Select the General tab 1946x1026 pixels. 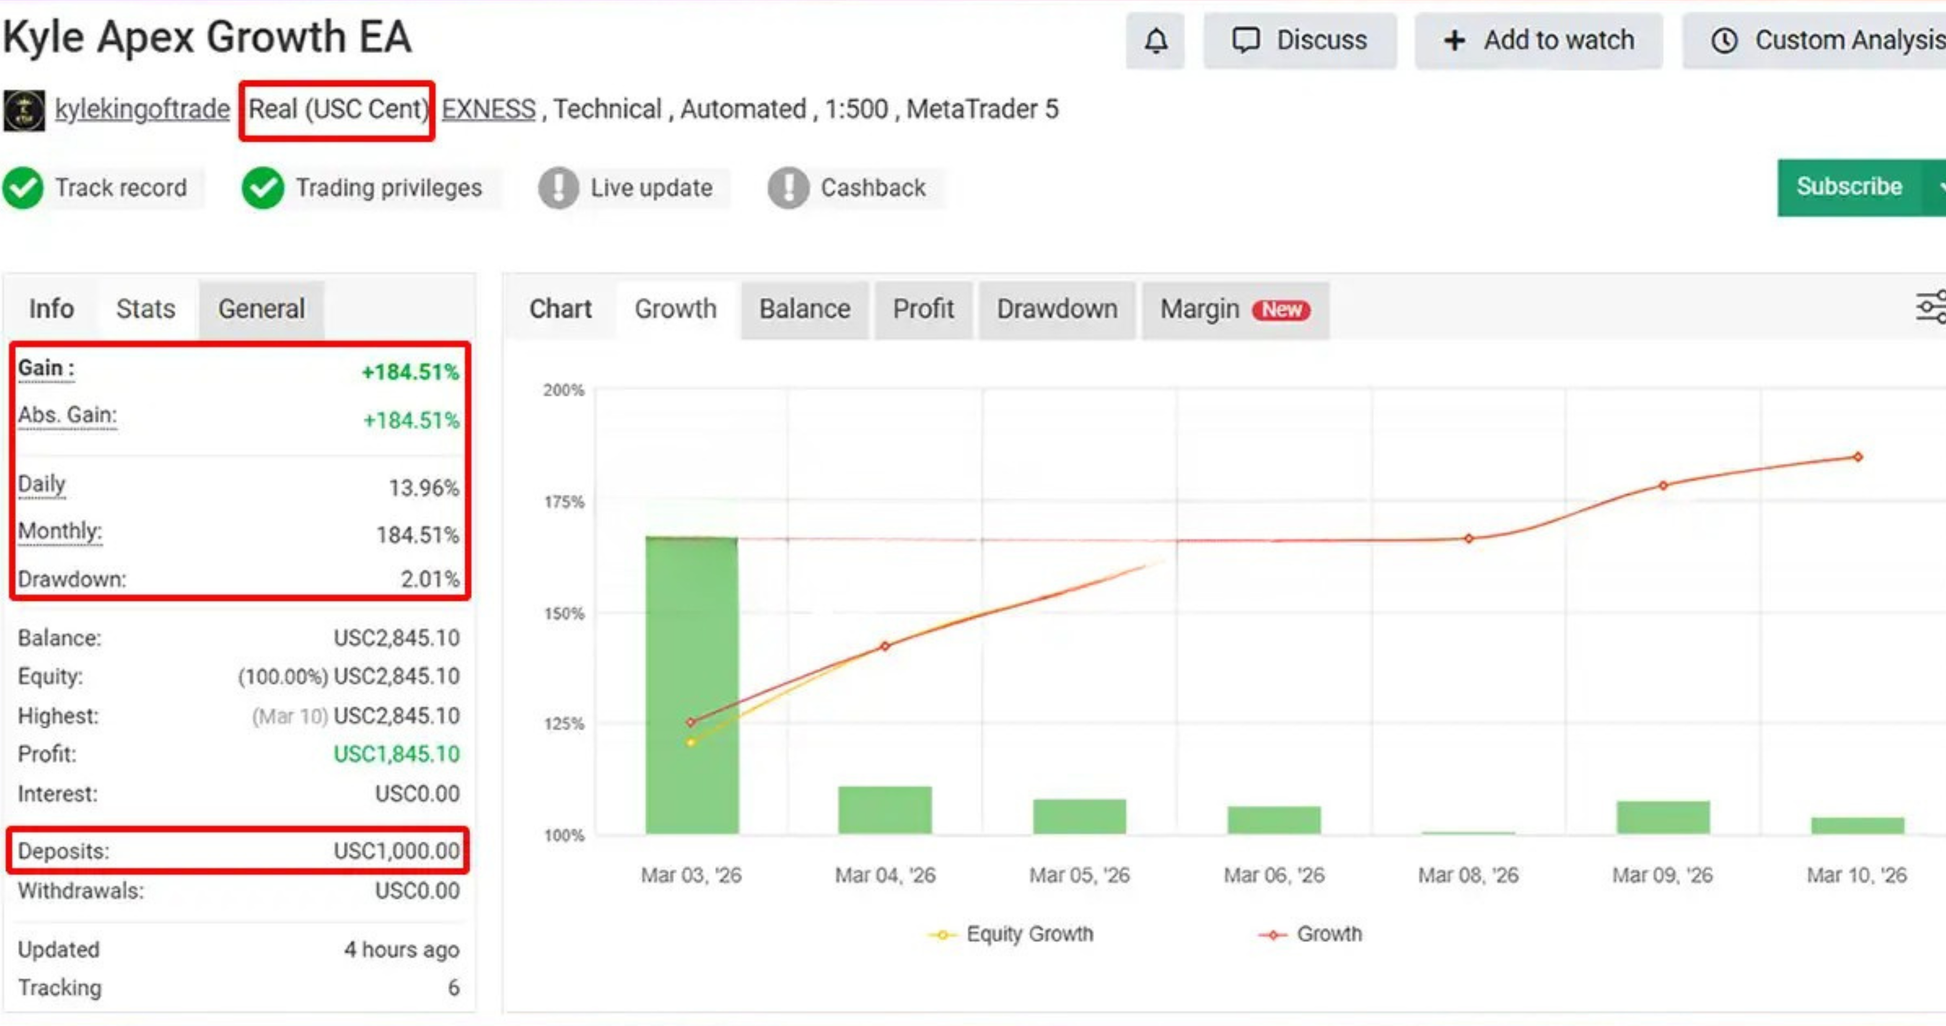click(261, 309)
